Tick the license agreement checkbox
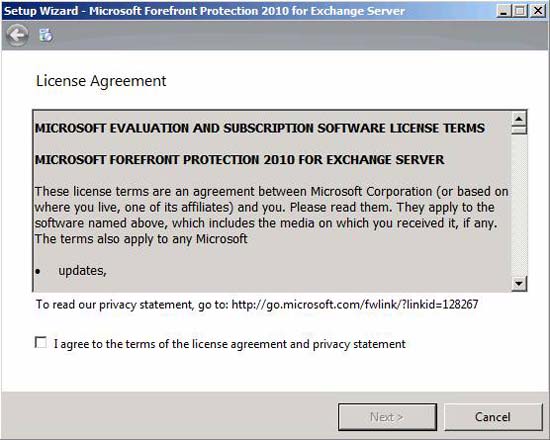This screenshot has height=440, width=550. 41,342
